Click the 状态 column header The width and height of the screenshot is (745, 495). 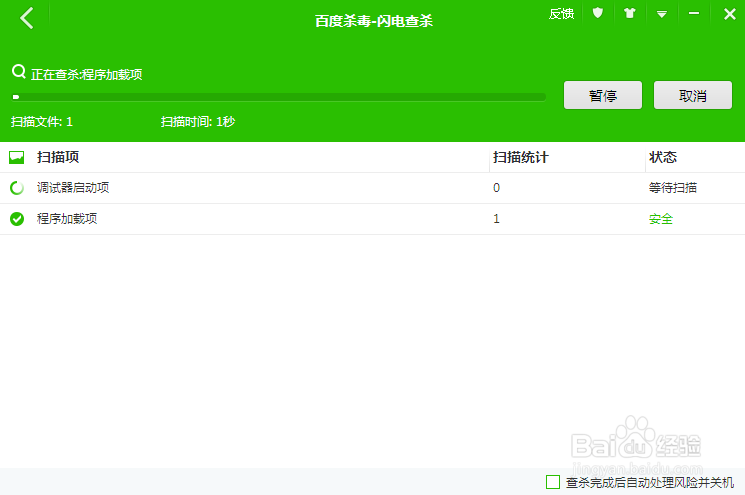tap(662, 157)
